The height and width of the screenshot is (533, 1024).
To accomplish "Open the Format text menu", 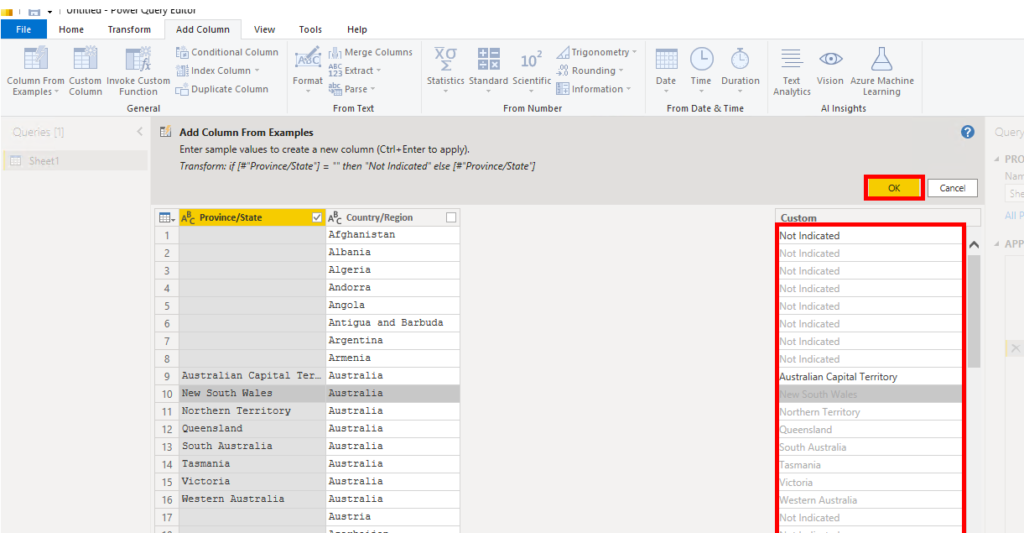I will [307, 69].
